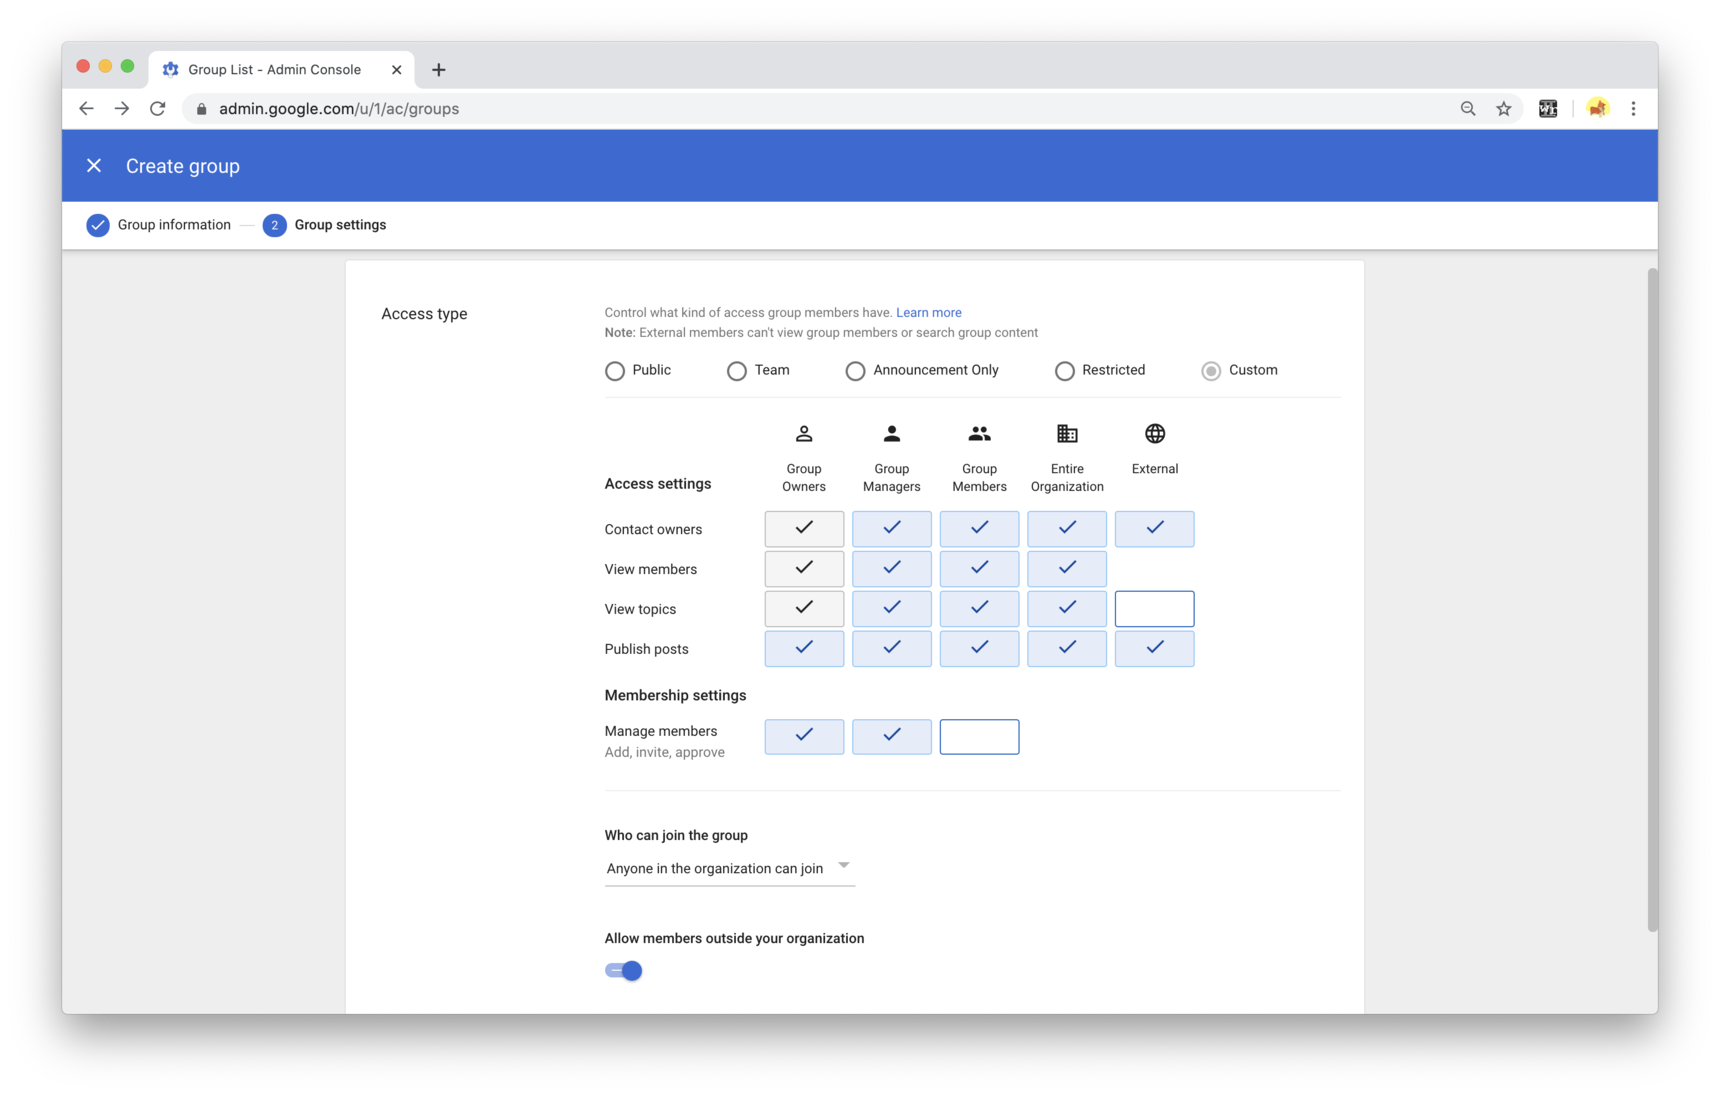Reload the Admin Console page
This screenshot has width=1720, height=1096.
[157, 109]
